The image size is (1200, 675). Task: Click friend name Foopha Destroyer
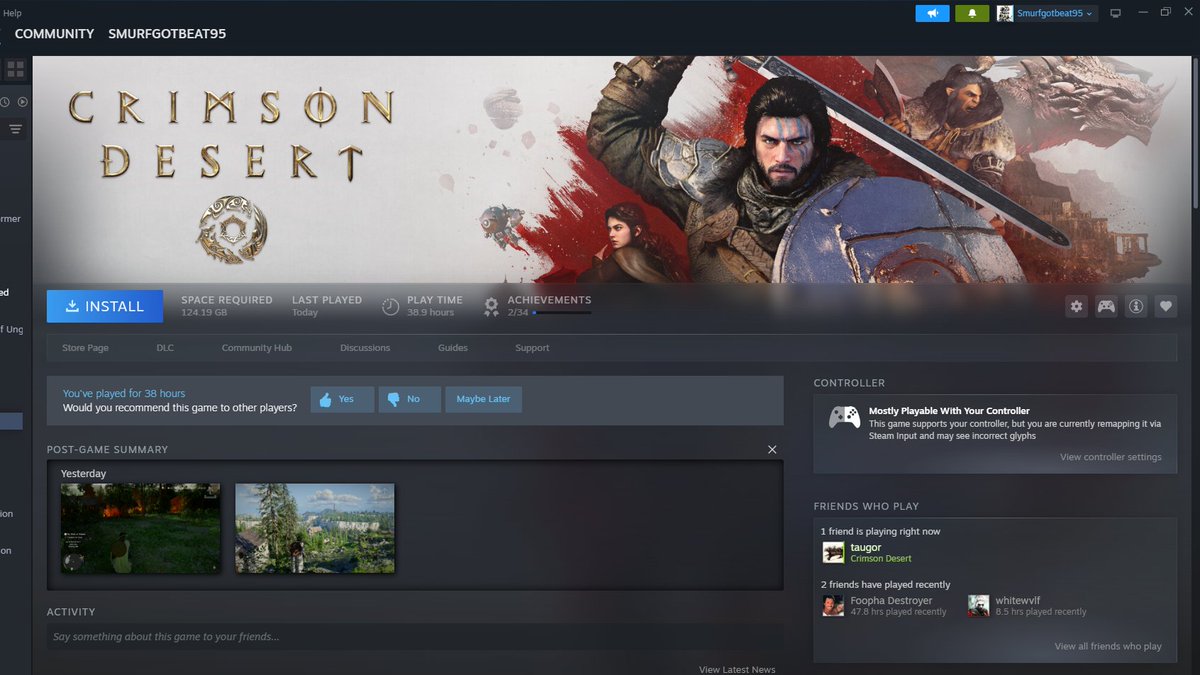891,601
